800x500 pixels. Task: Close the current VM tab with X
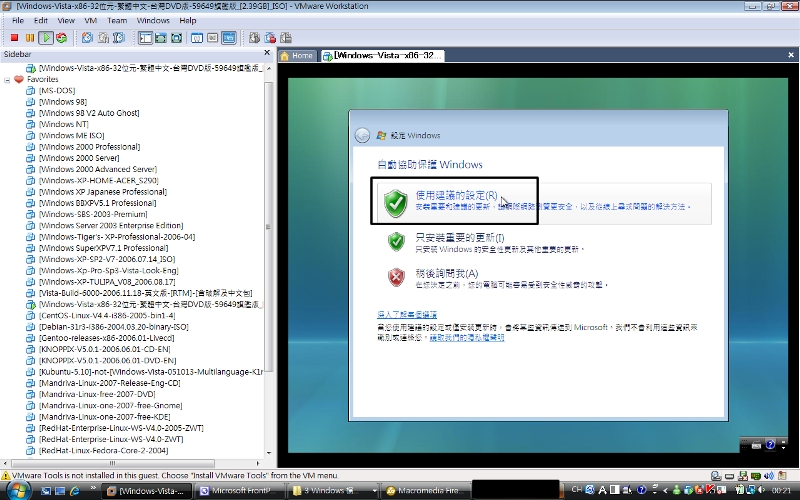tap(791, 55)
